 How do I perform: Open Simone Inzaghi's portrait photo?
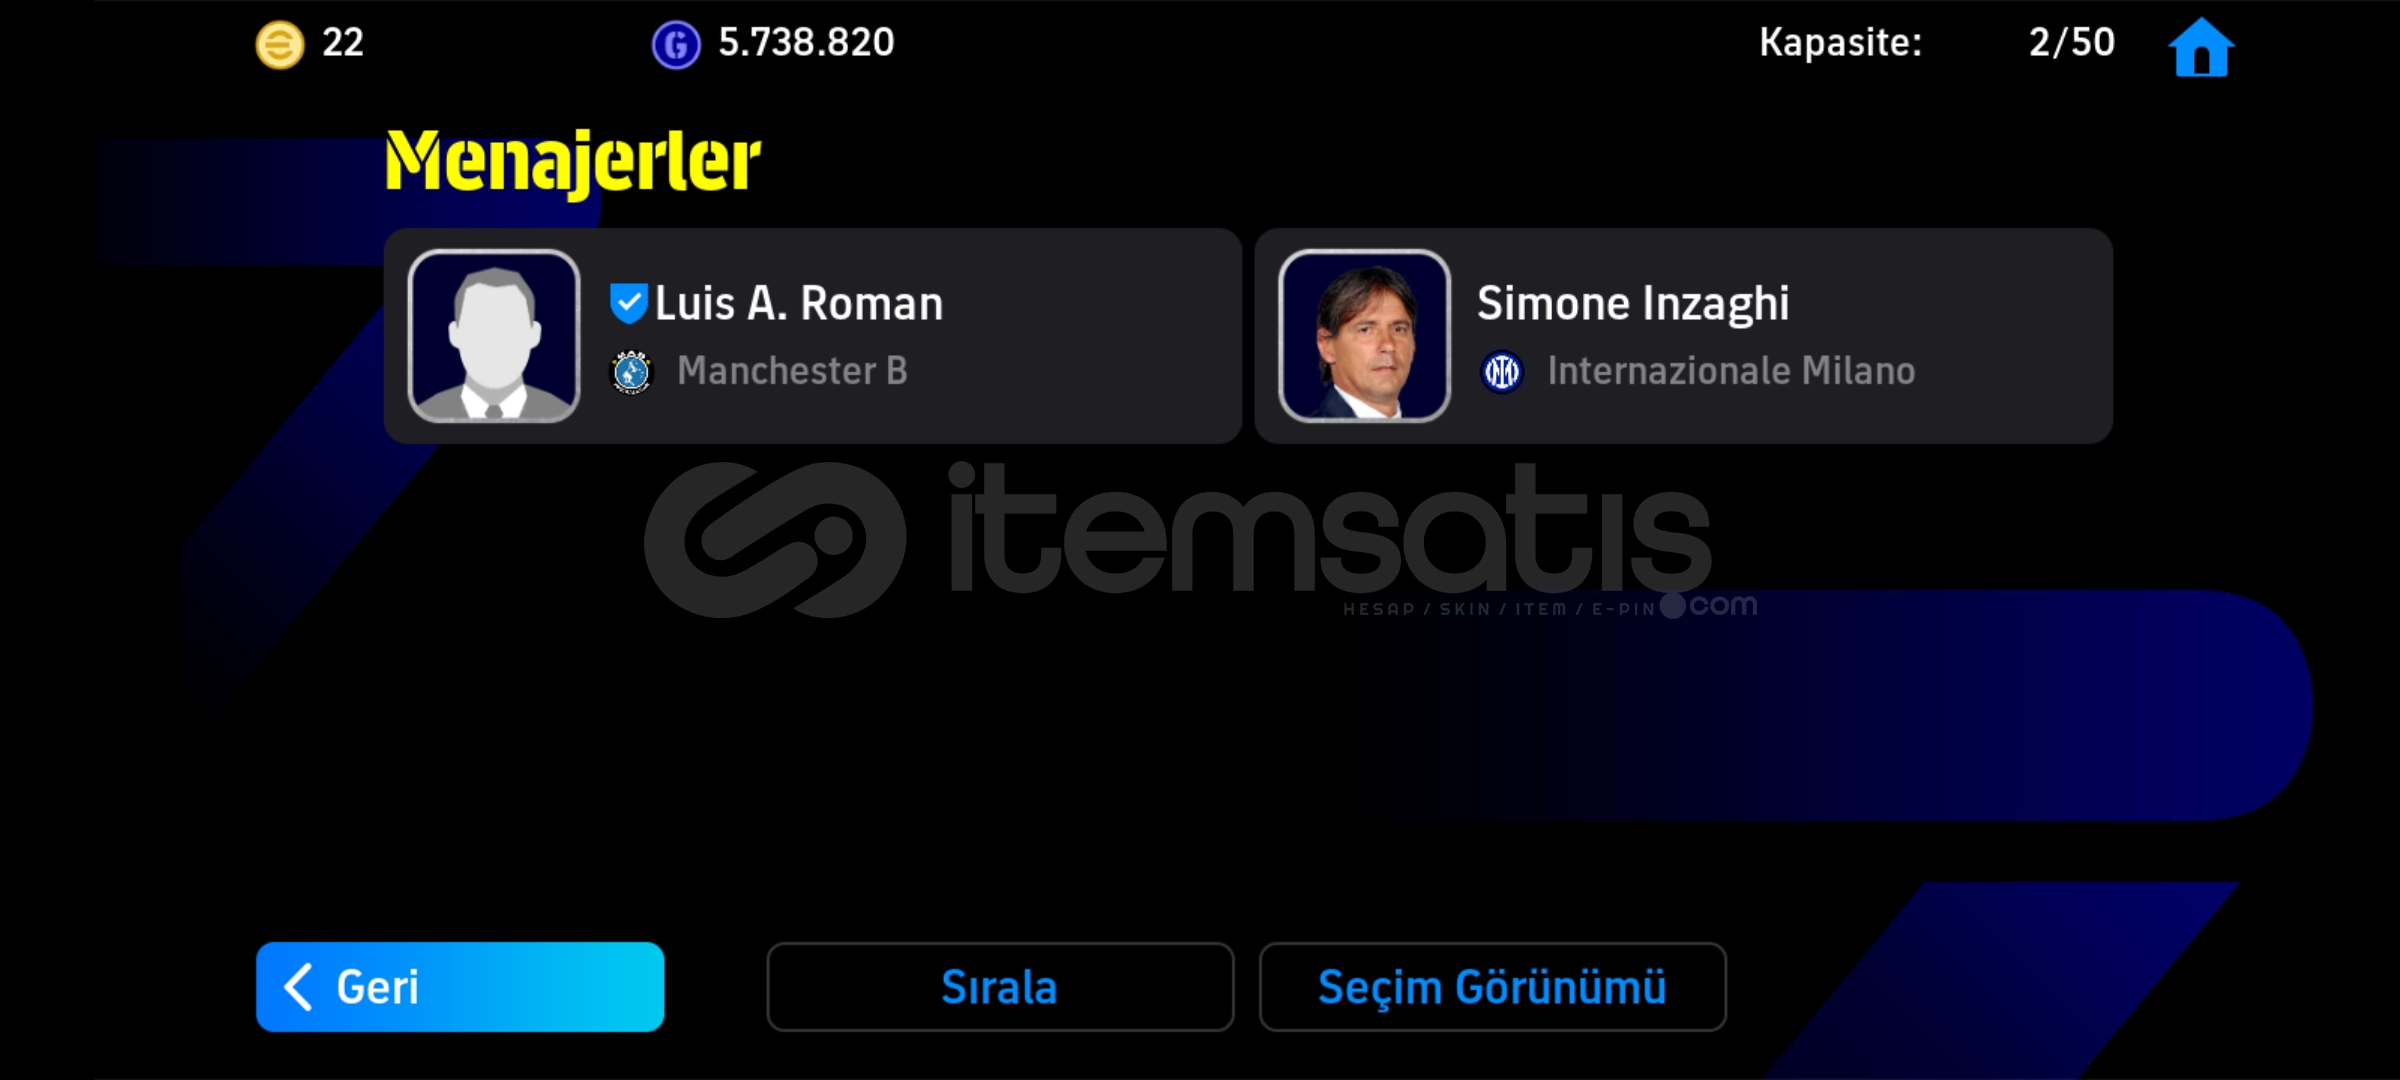point(1364,336)
